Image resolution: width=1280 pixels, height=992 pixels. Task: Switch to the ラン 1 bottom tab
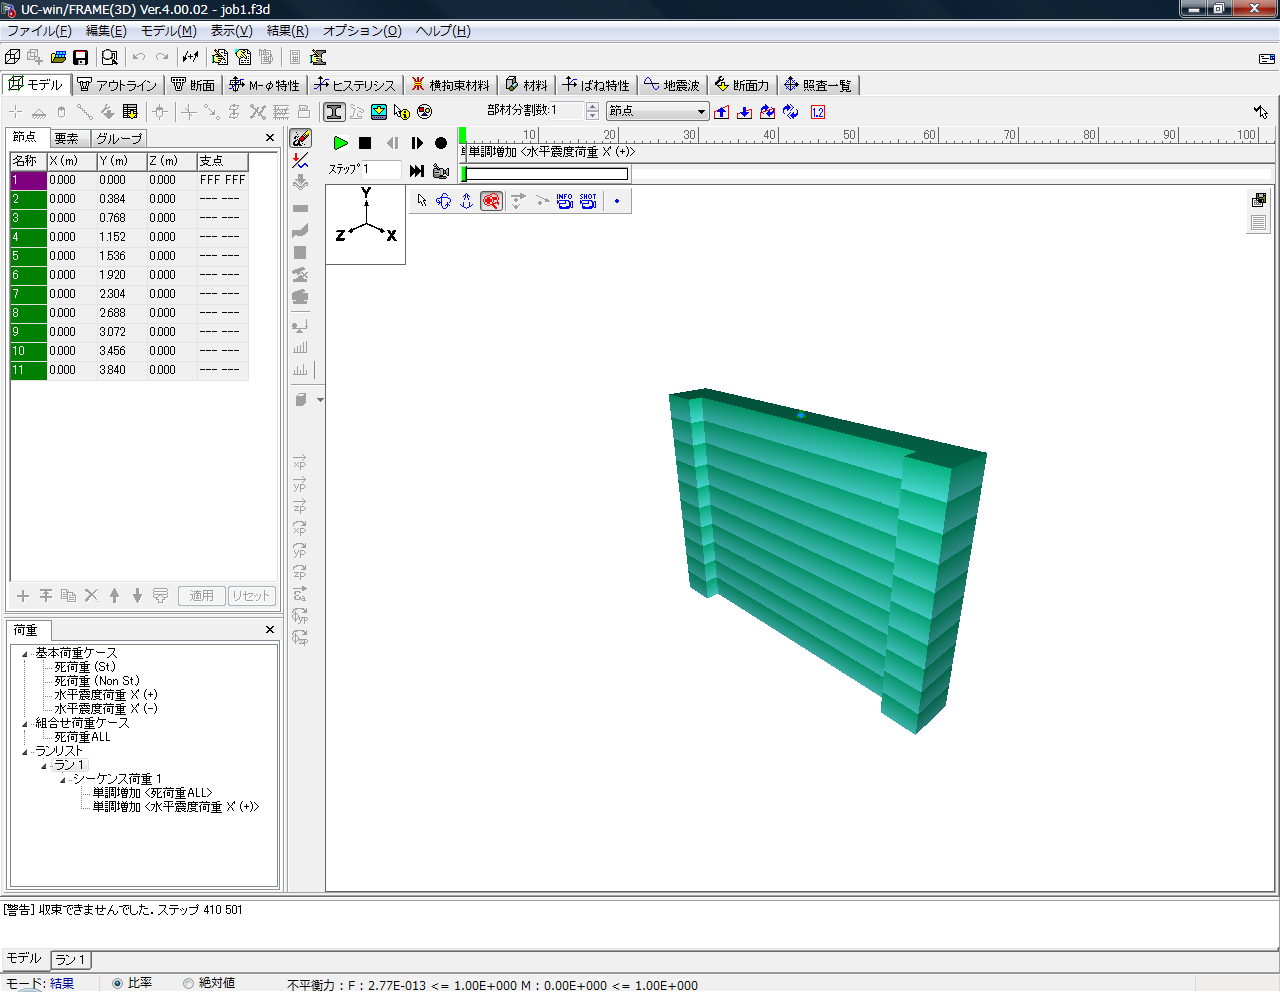pos(70,960)
